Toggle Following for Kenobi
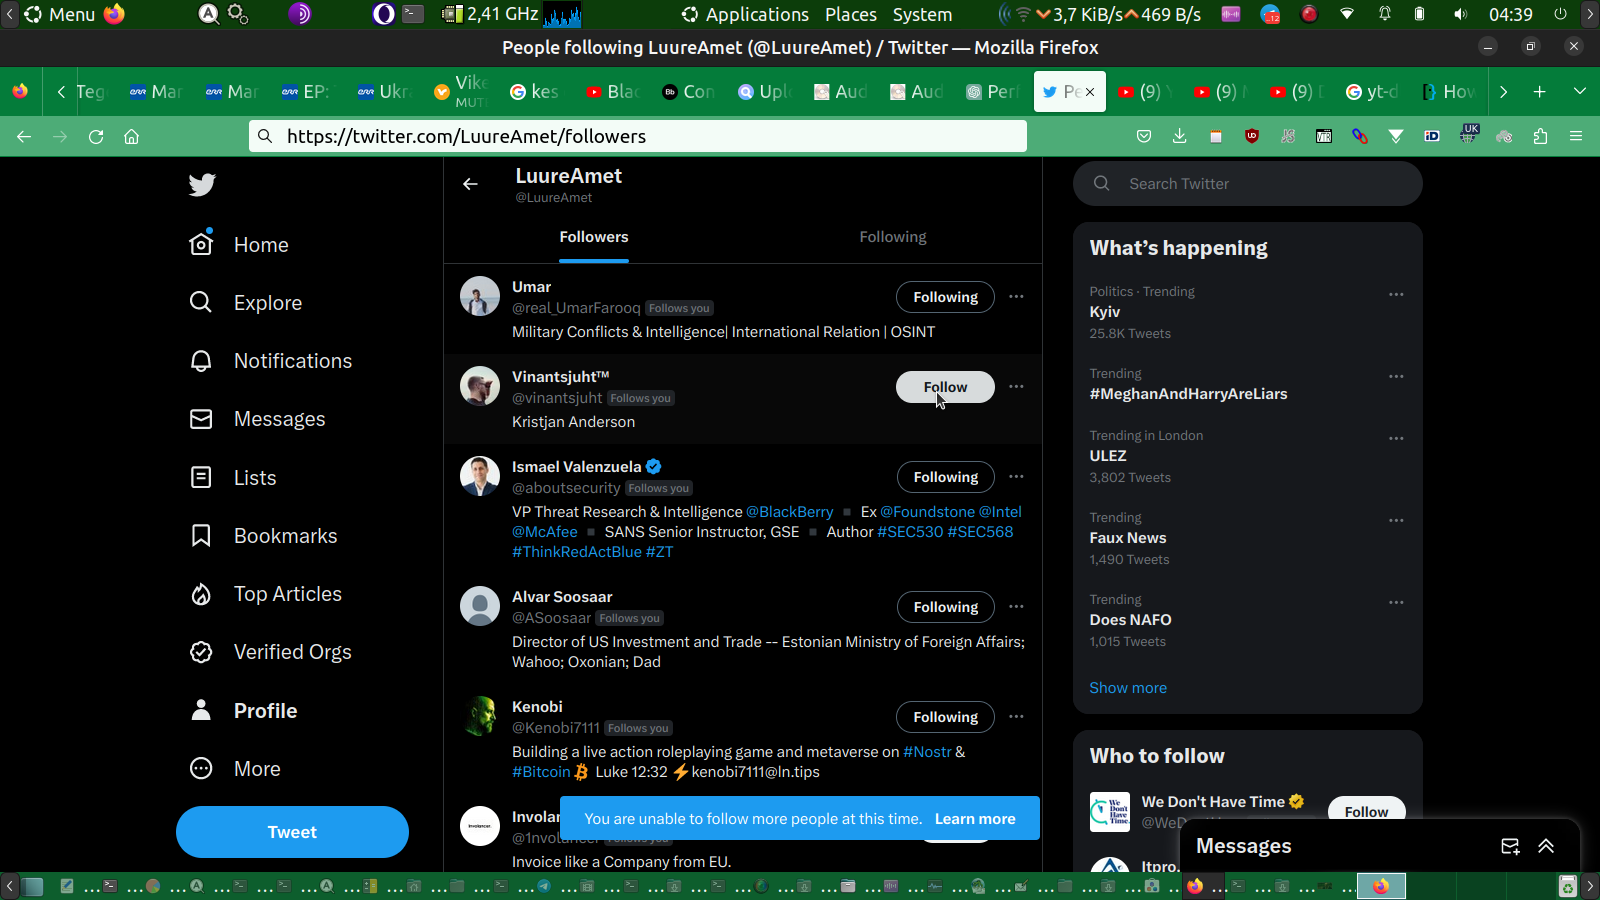 [945, 717]
